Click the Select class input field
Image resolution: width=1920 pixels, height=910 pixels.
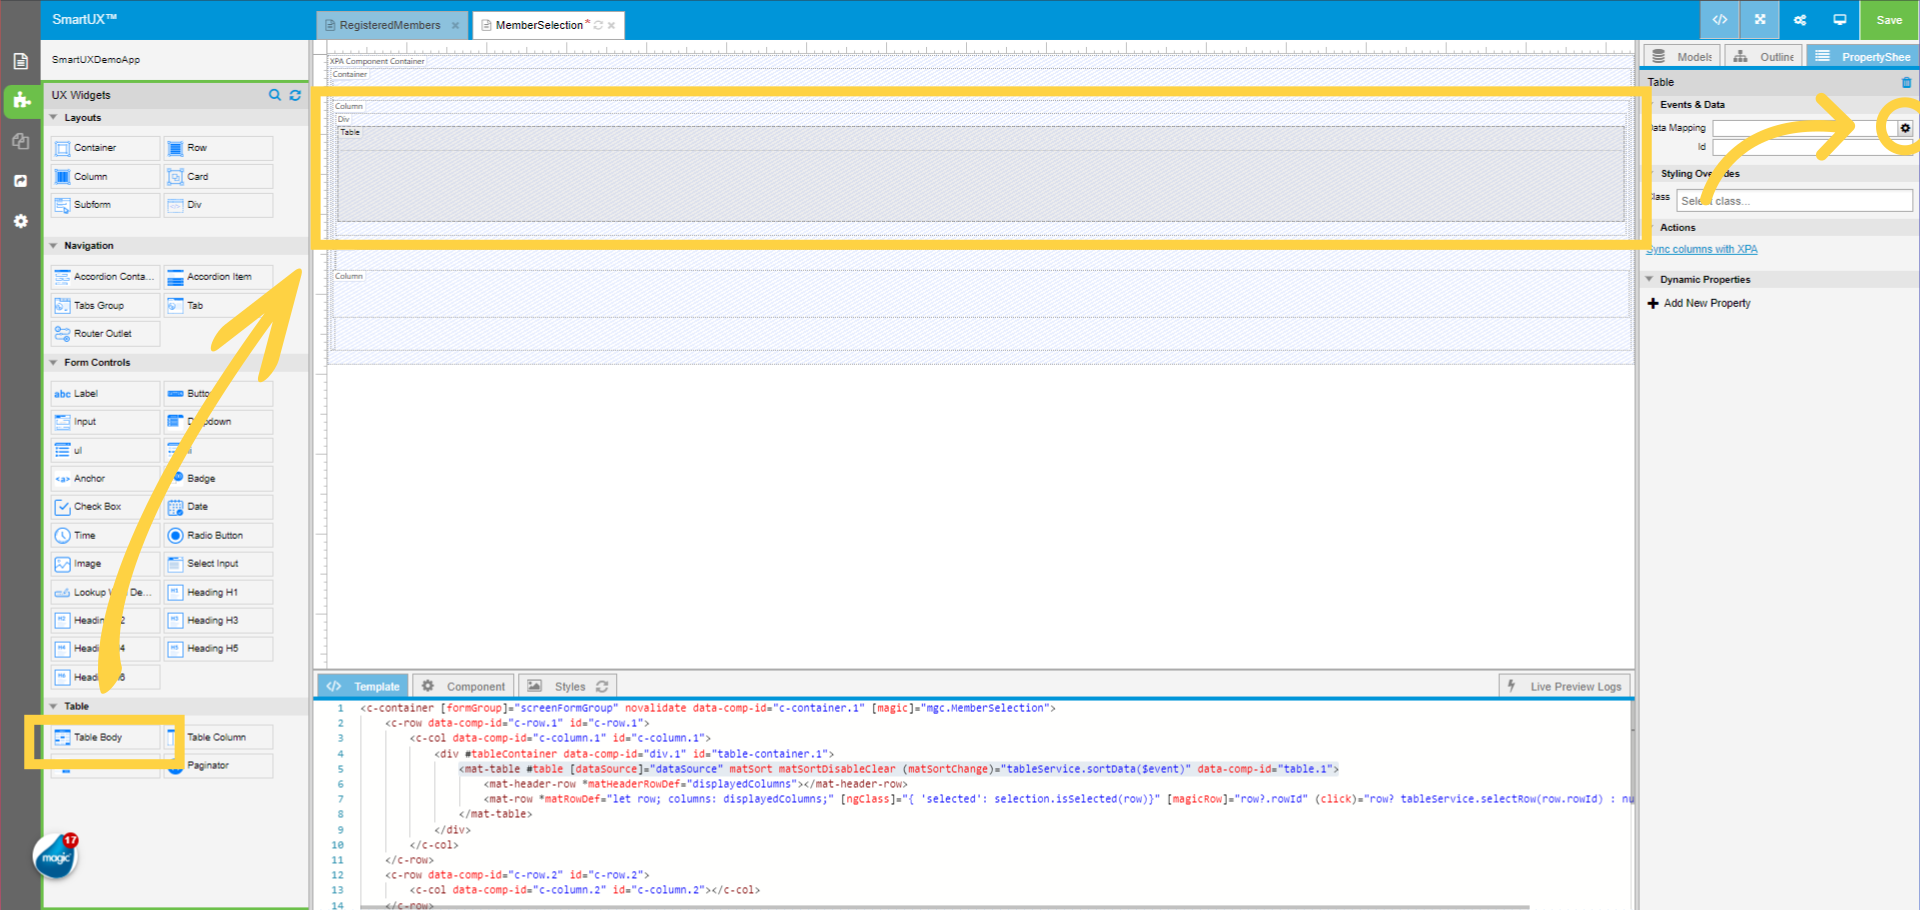(x=1794, y=201)
